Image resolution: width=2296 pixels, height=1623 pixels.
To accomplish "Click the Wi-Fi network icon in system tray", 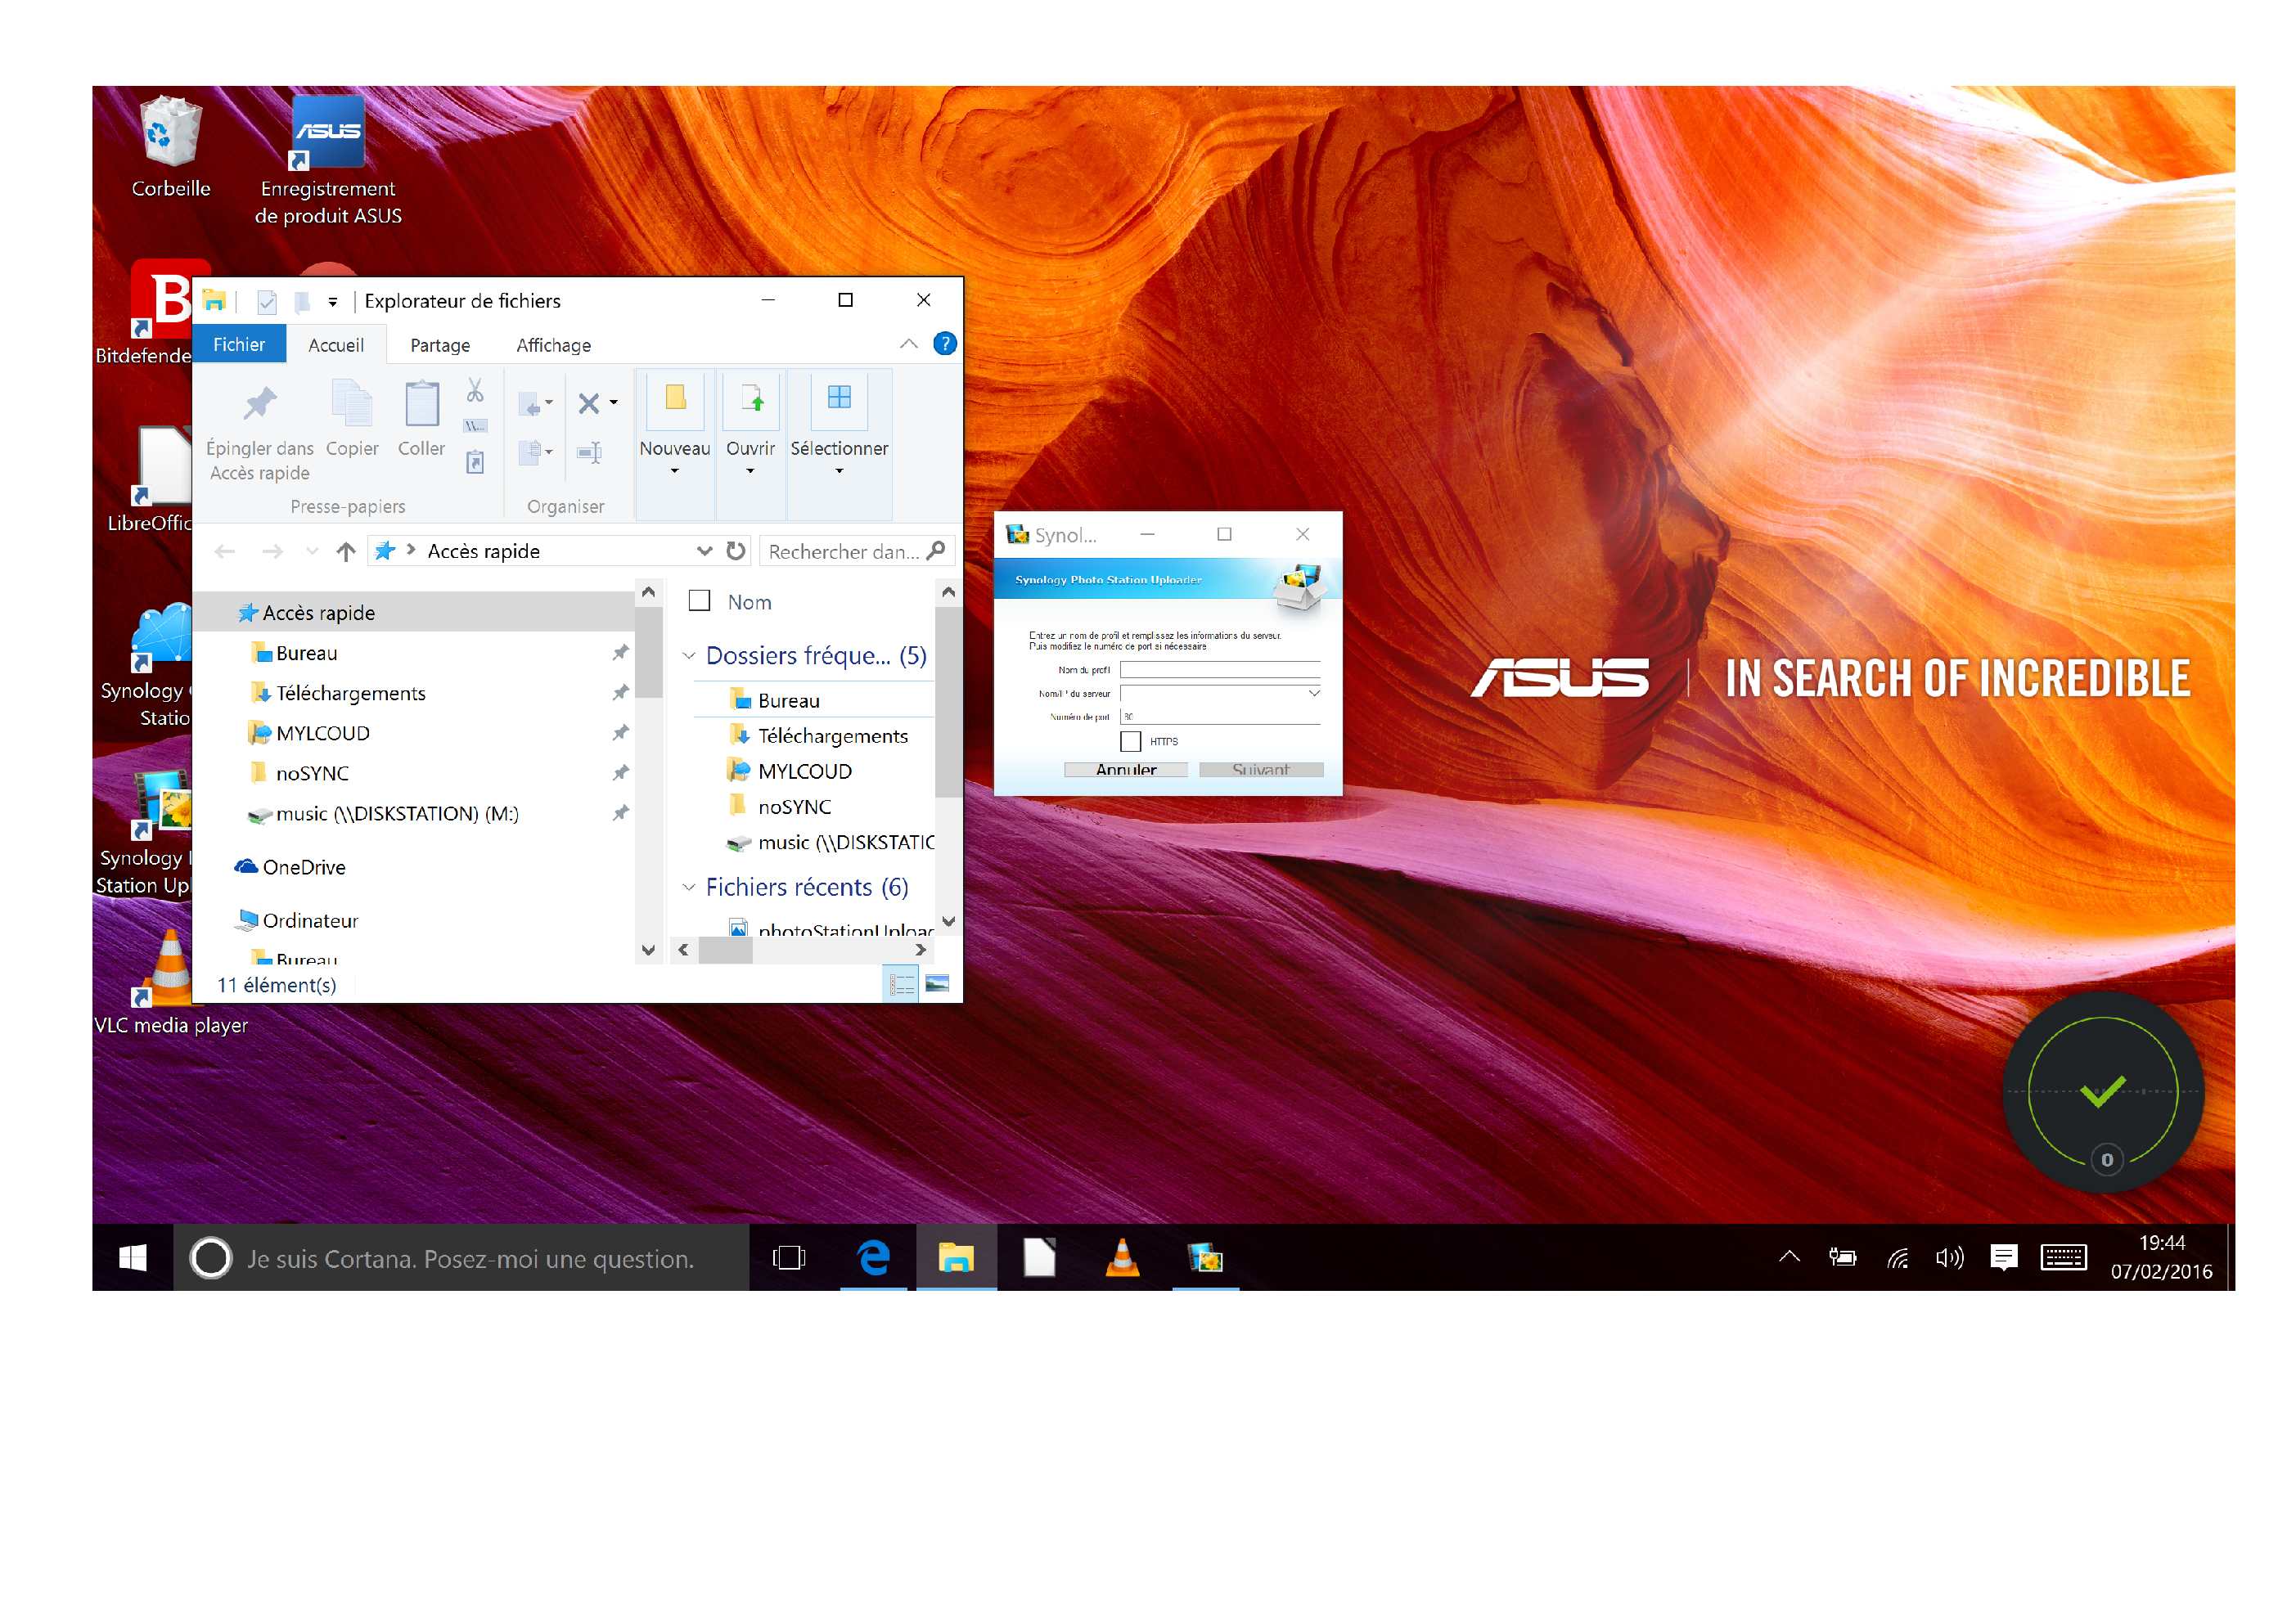I will pyautogui.click(x=1897, y=1258).
